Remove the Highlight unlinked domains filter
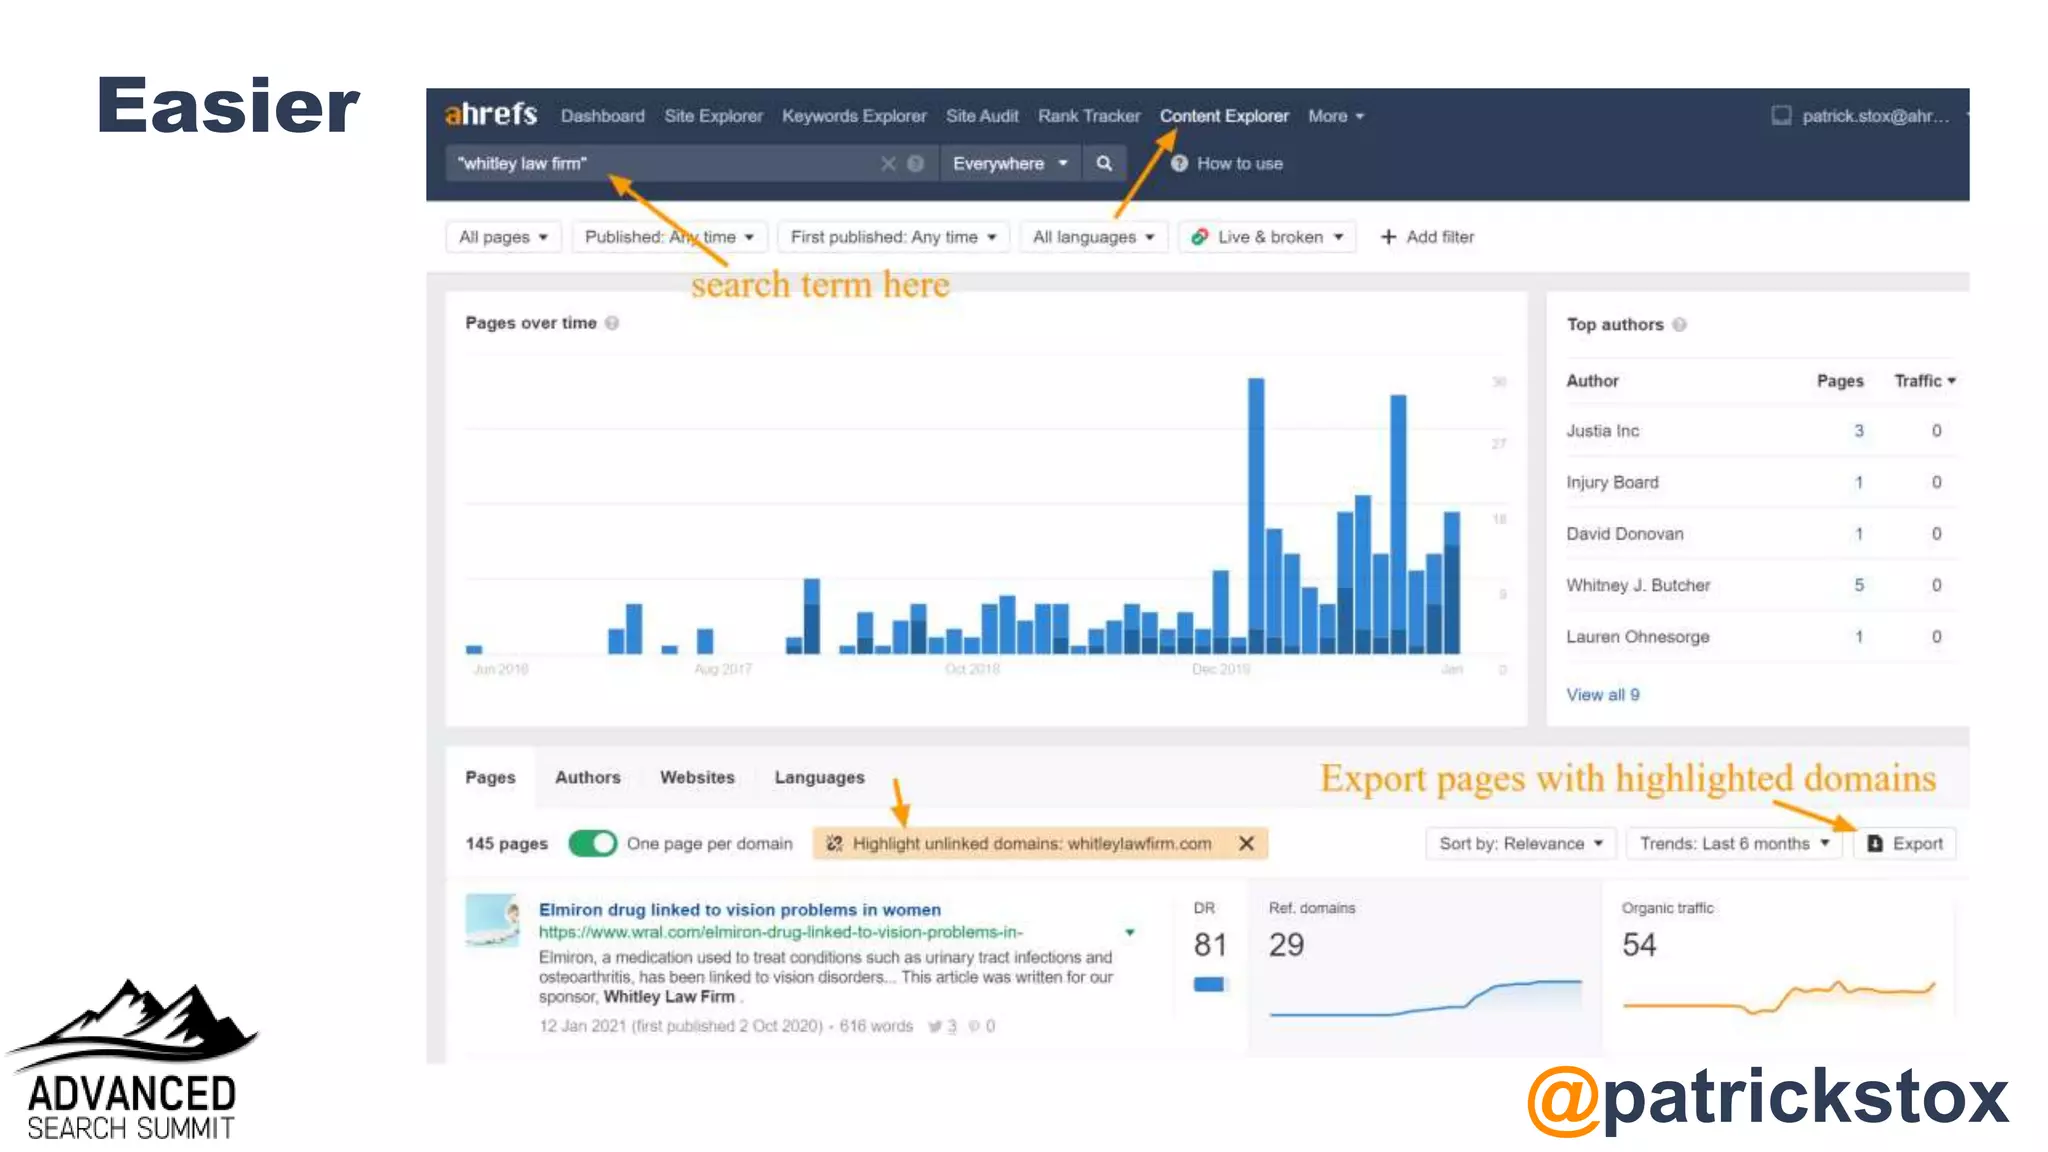The image size is (2048, 1152). click(1246, 843)
